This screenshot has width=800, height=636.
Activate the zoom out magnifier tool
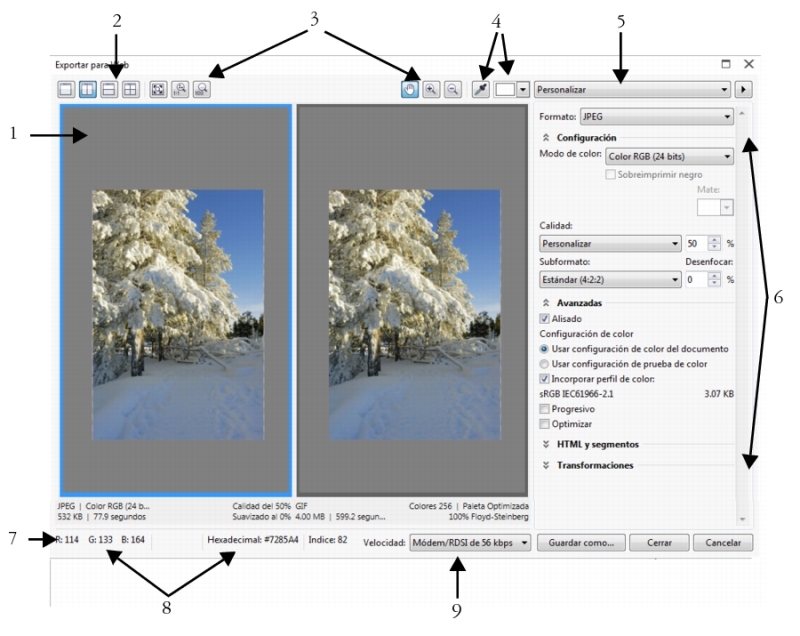point(453,88)
